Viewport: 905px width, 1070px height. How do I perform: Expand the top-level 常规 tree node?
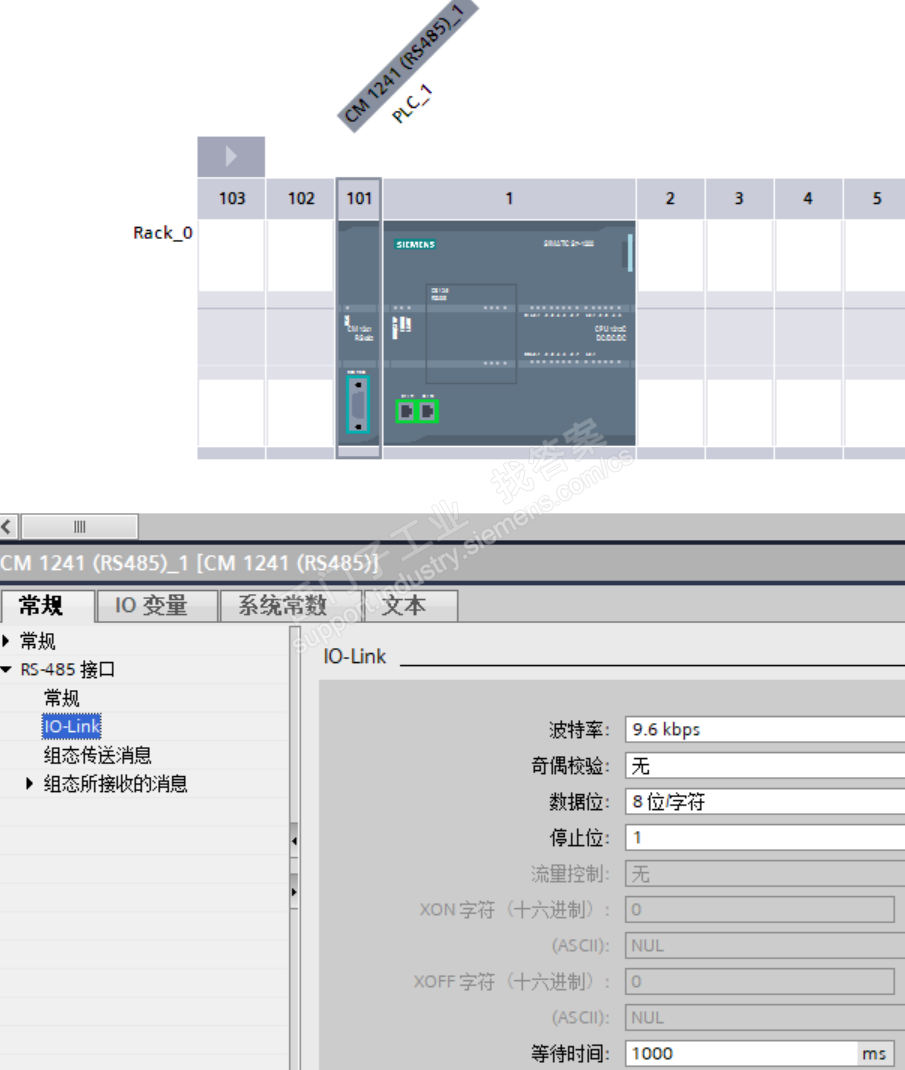tap(6, 641)
